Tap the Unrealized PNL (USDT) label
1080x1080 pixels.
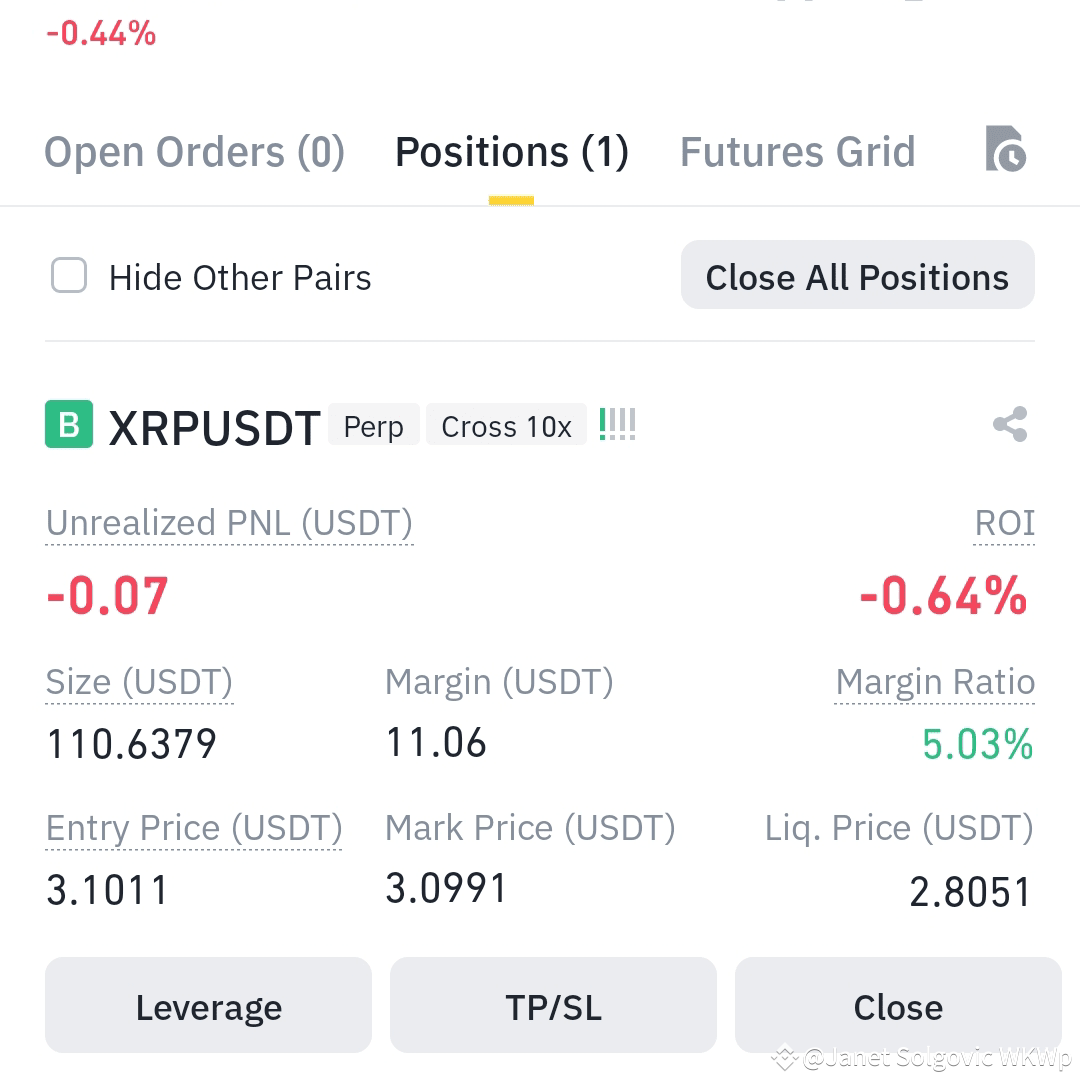point(229,523)
